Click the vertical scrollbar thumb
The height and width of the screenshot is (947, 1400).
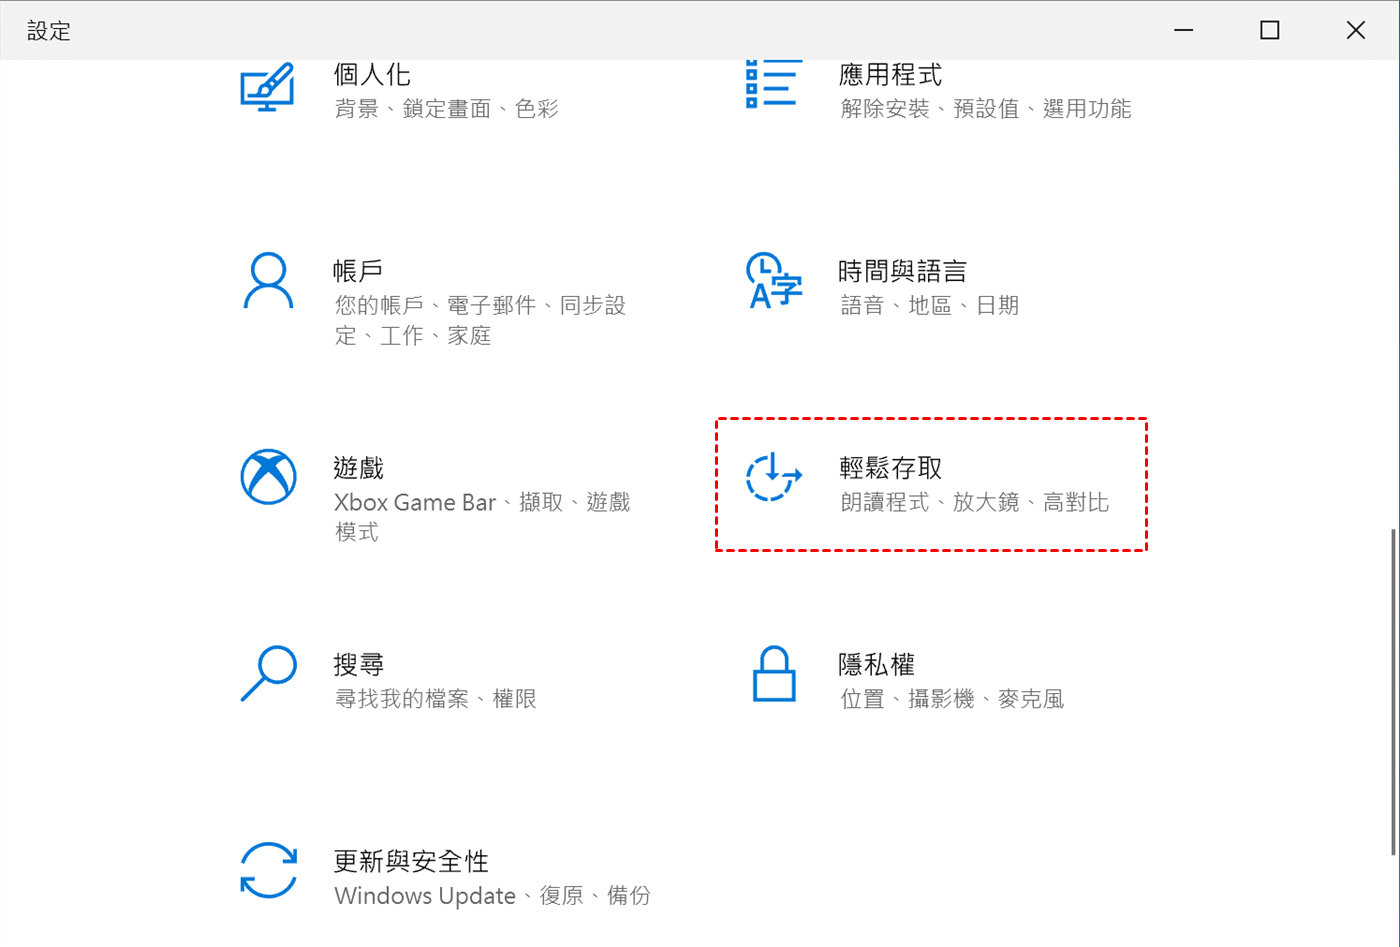tap(1394, 692)
